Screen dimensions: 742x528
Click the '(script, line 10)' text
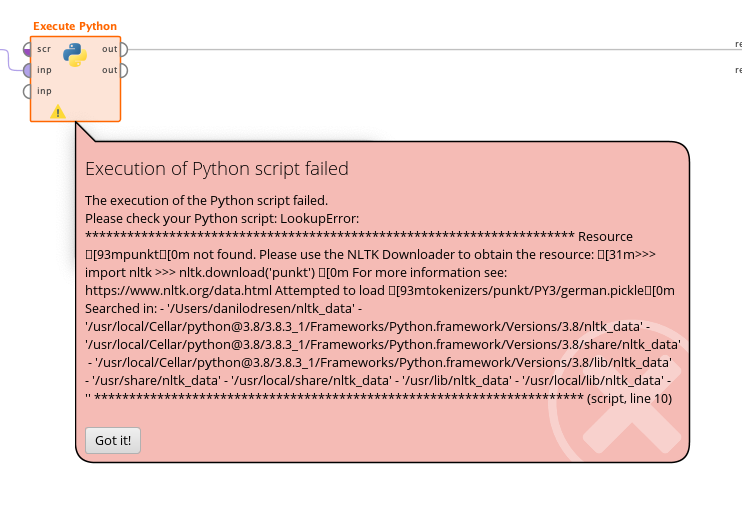[629, 398]
